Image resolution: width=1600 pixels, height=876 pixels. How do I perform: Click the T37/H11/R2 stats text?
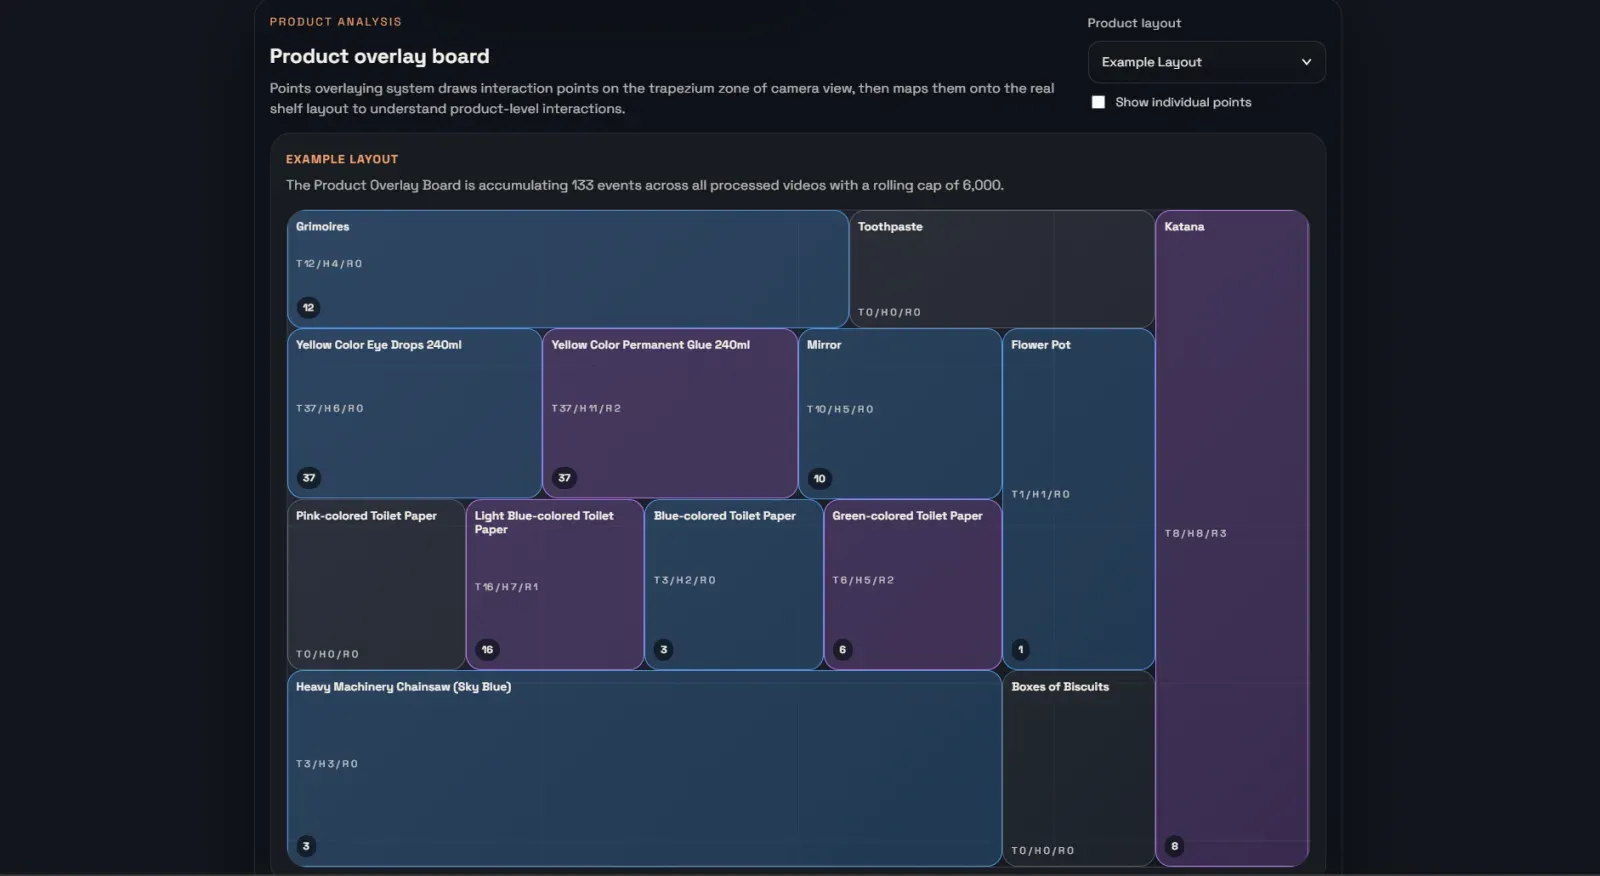tap(586, 409)
